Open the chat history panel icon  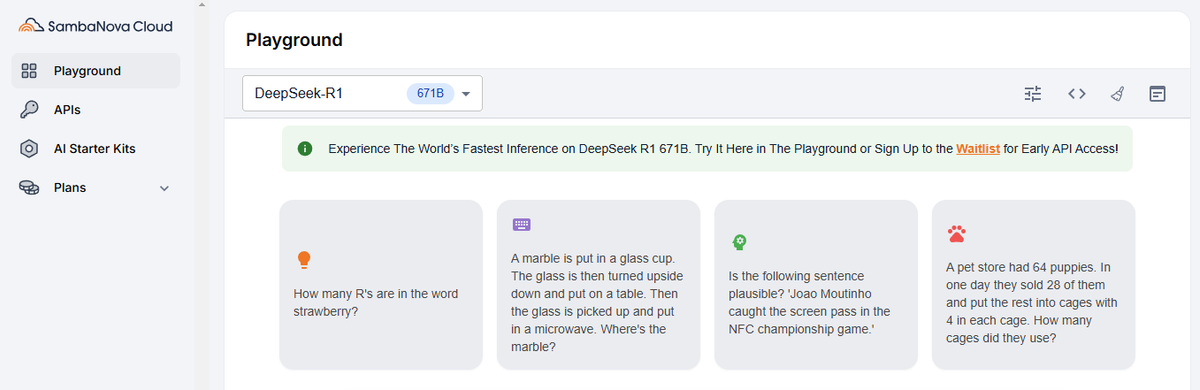1157,94
